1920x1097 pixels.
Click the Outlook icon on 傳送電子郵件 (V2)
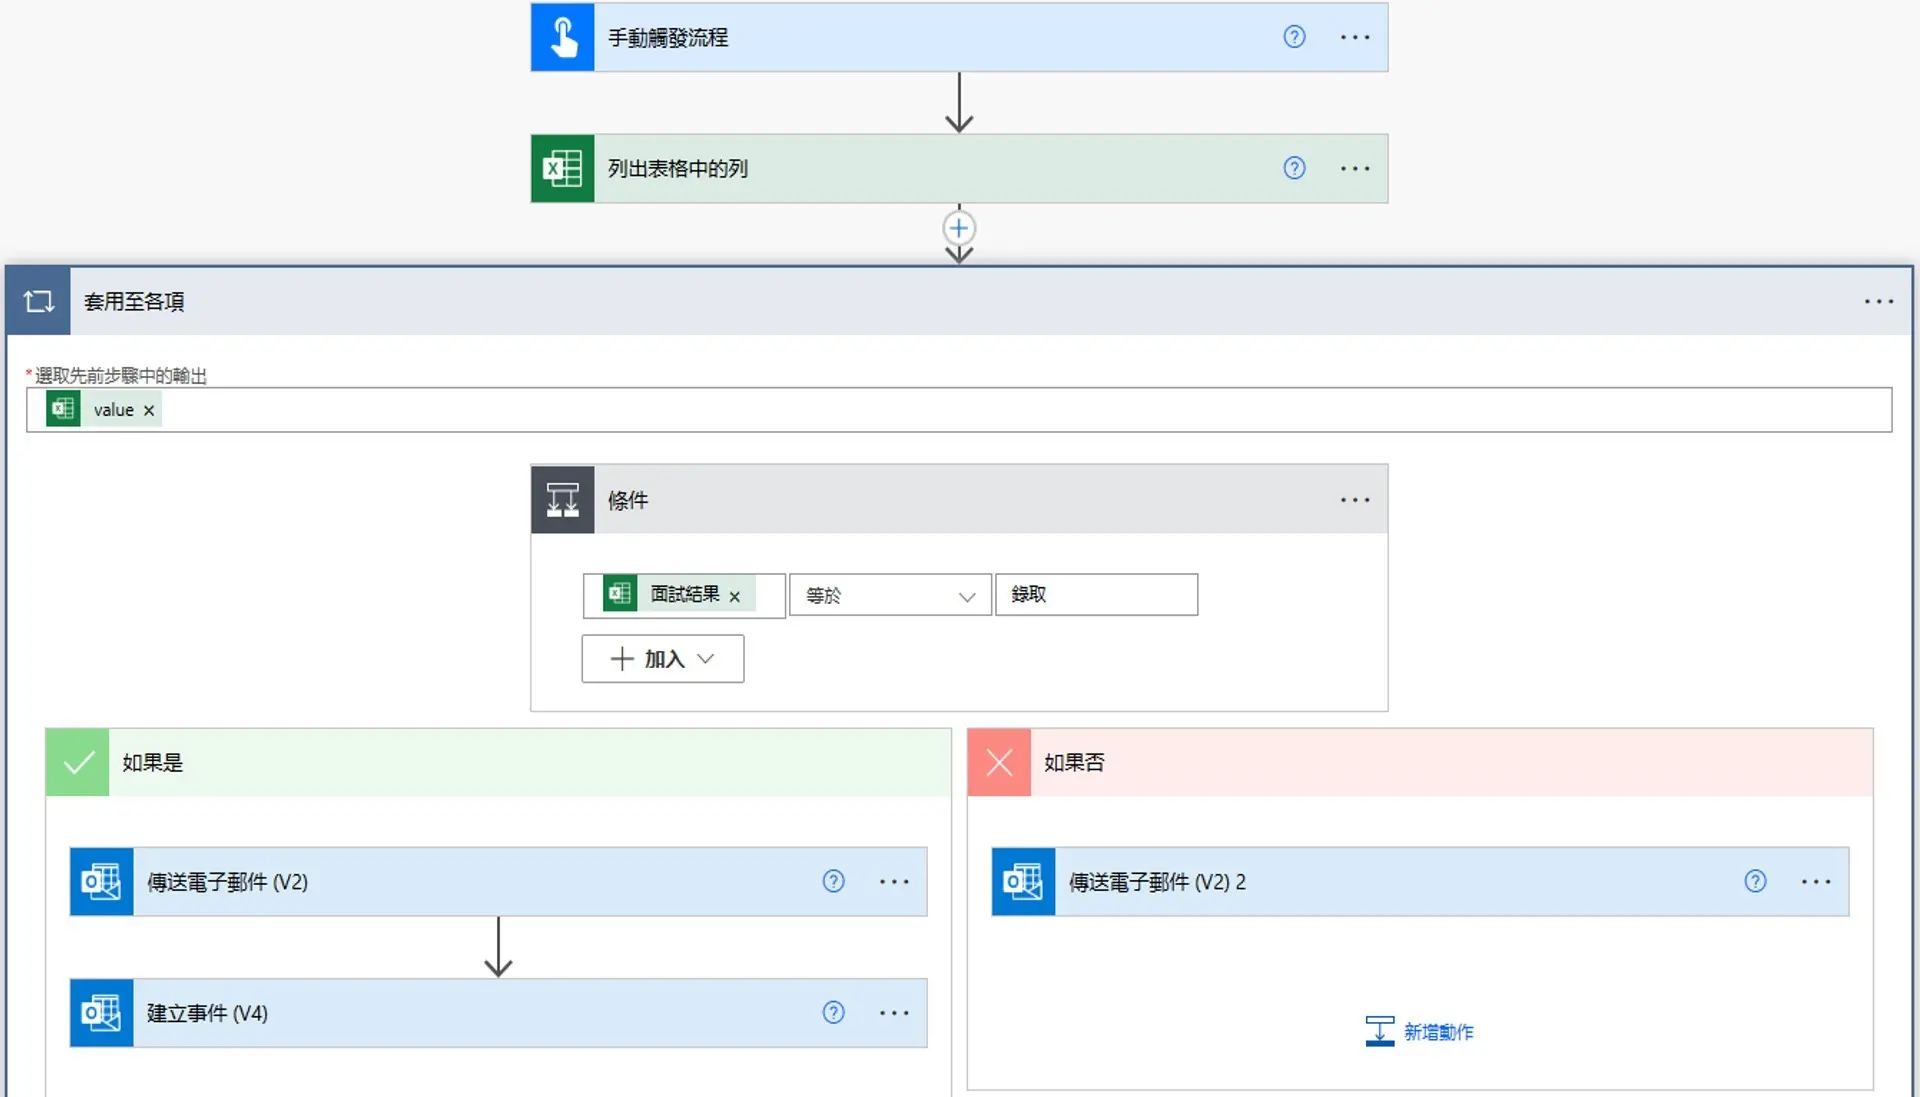(101, 881)
